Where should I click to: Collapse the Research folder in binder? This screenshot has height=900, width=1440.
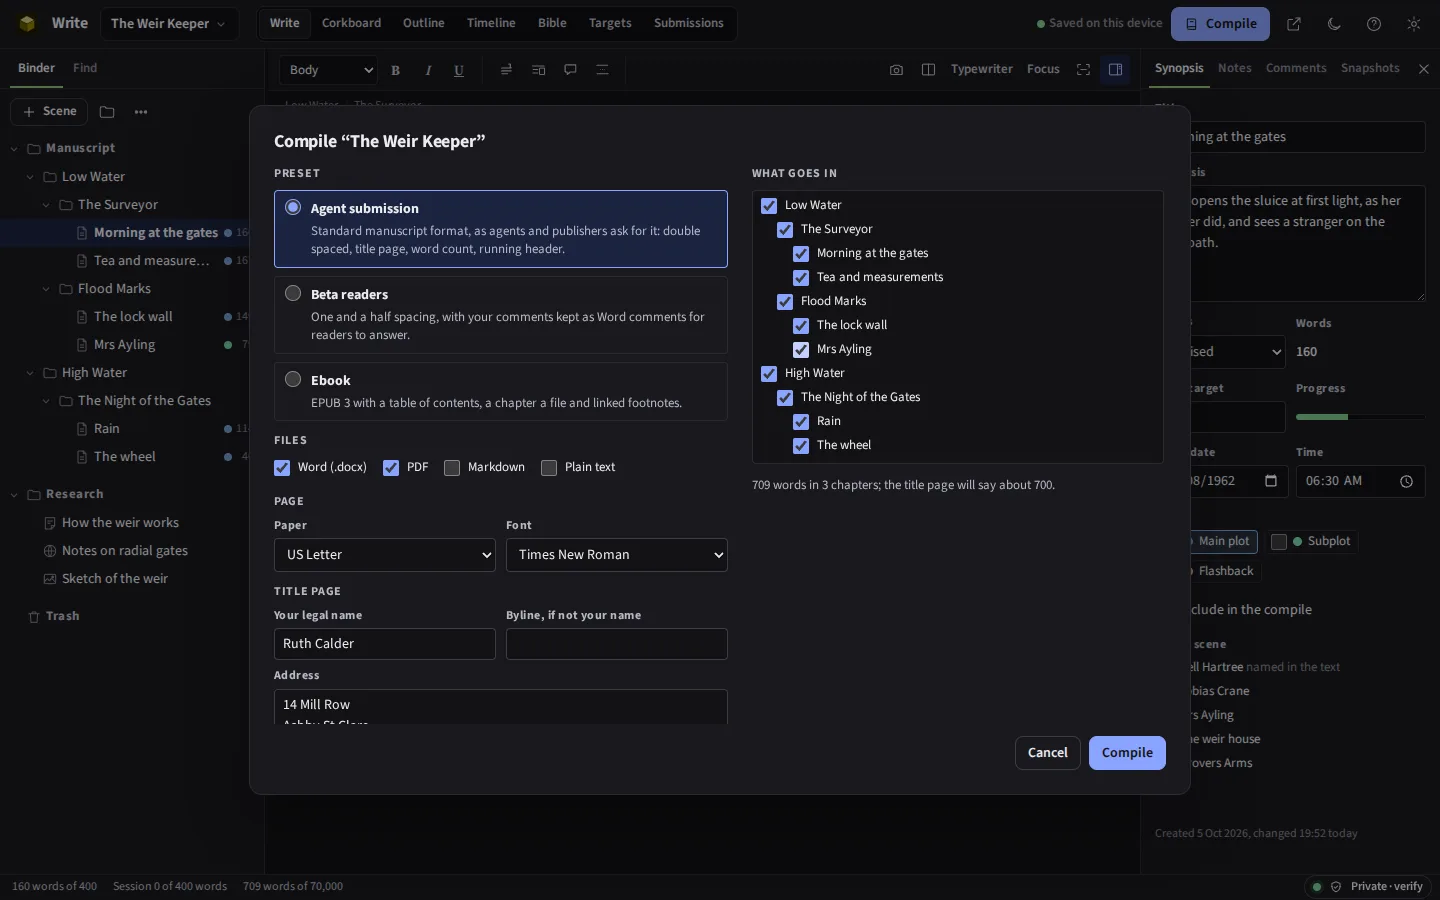tap(14, 495)
